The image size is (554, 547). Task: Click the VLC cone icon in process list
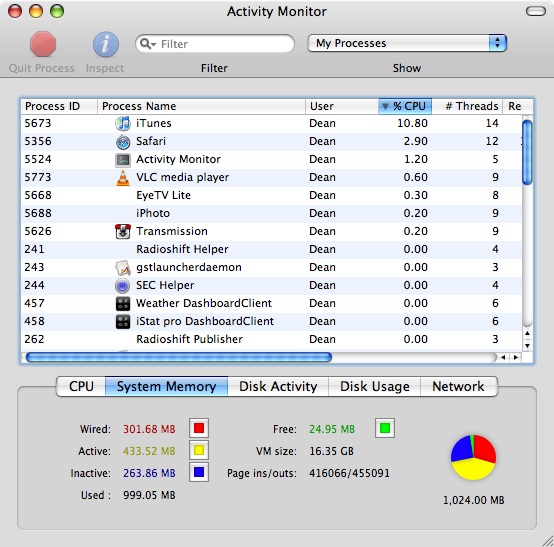tap(123, 178)
